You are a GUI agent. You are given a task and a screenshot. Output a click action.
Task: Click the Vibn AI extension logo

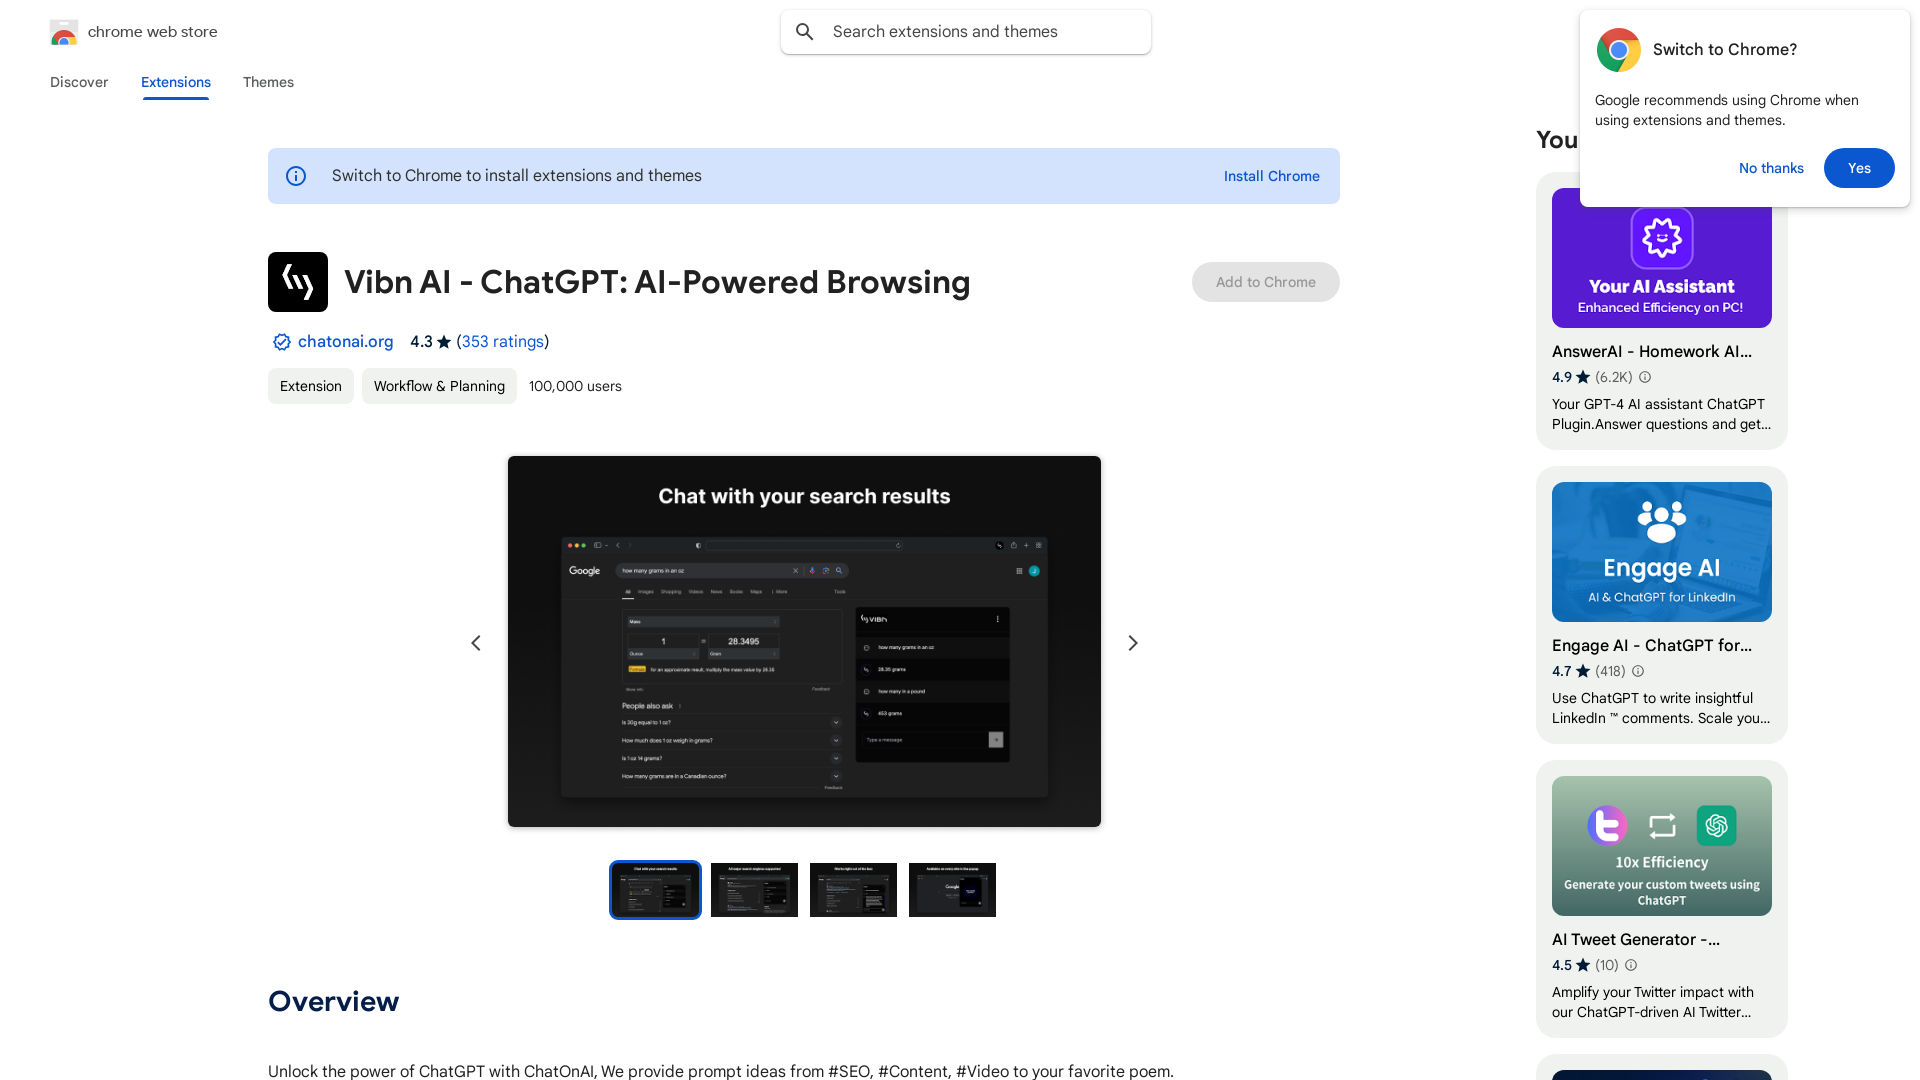click(298, 282)
